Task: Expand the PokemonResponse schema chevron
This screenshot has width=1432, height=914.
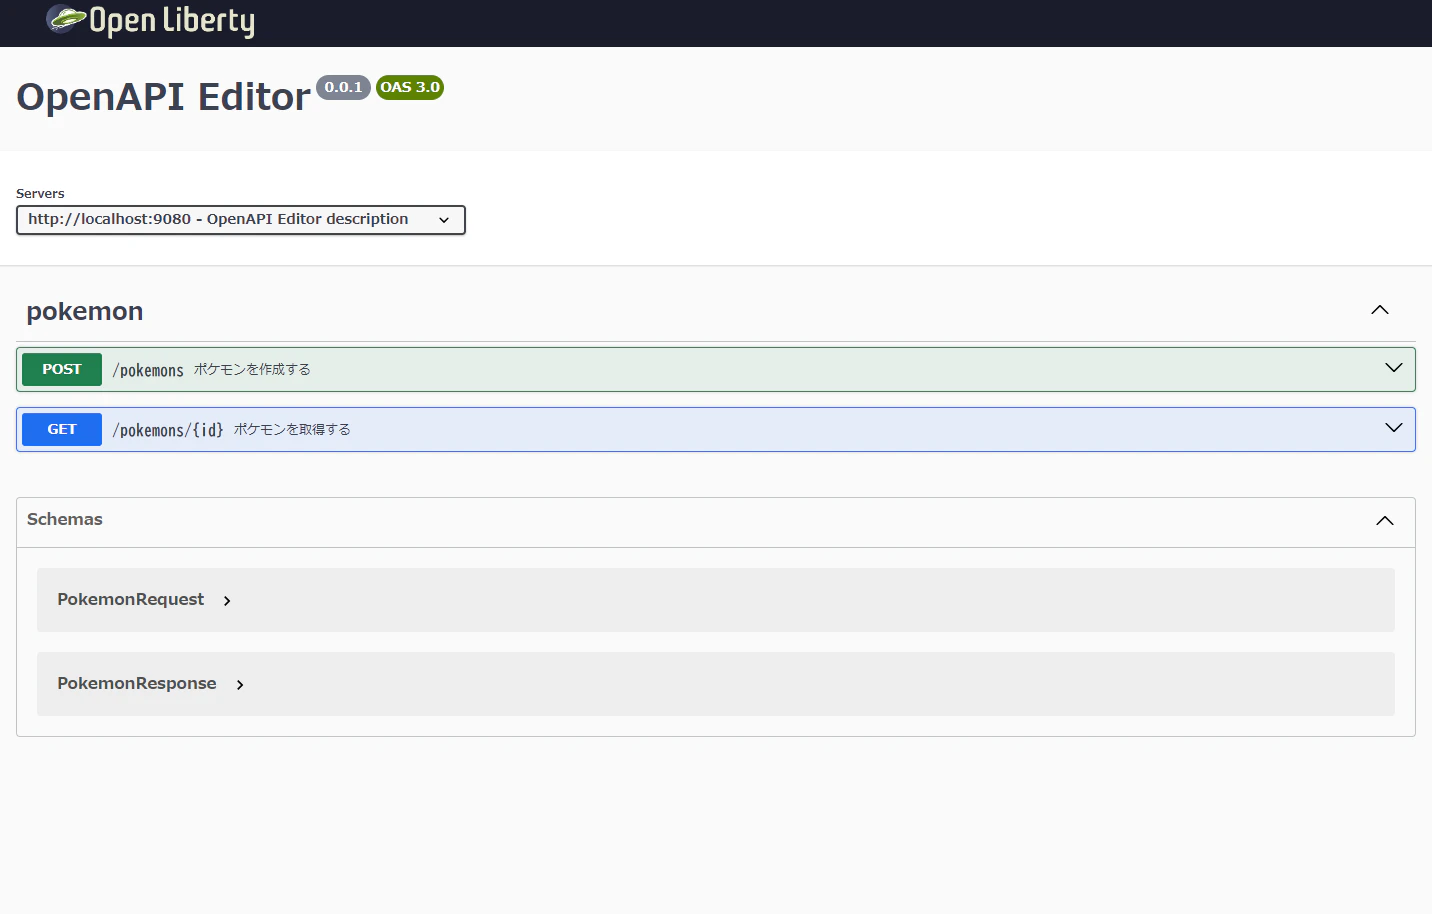Action: pyautogui.click(x=240, y=685)
